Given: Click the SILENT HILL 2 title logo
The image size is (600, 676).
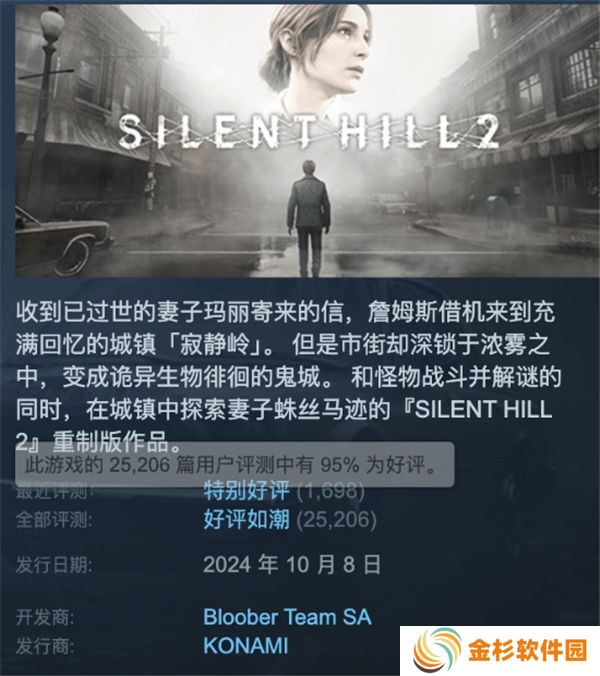Looking at the screenshot, I should pos(308,131).
